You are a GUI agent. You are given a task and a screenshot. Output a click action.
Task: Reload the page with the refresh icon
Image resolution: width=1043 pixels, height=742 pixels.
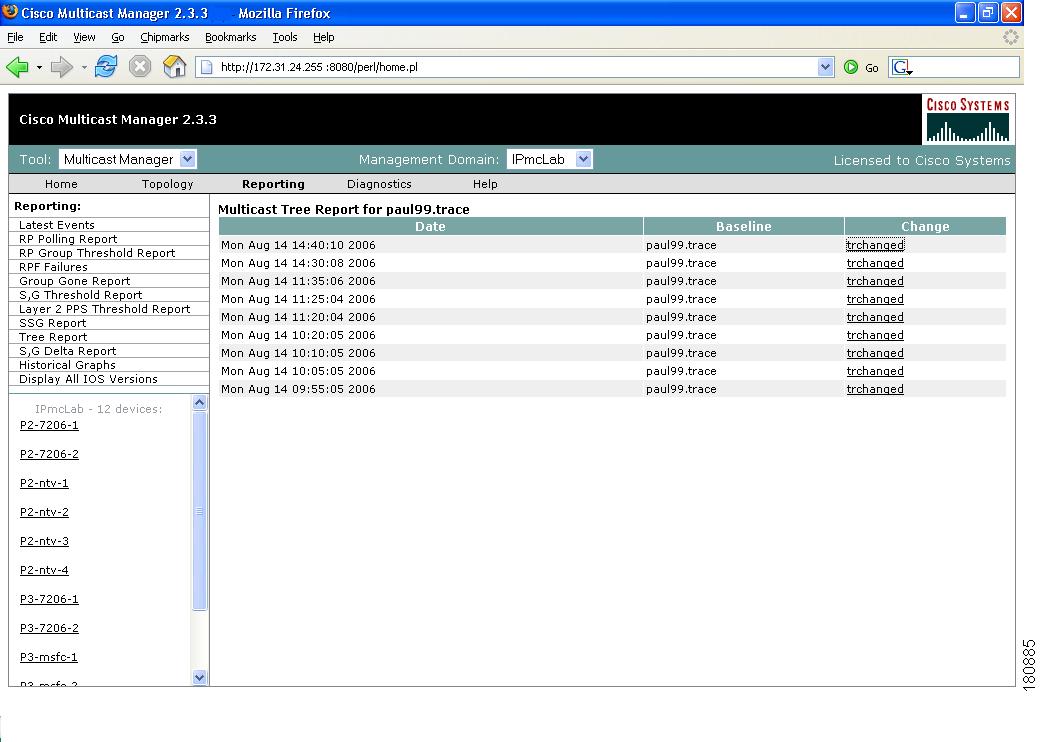click(106, 67)
